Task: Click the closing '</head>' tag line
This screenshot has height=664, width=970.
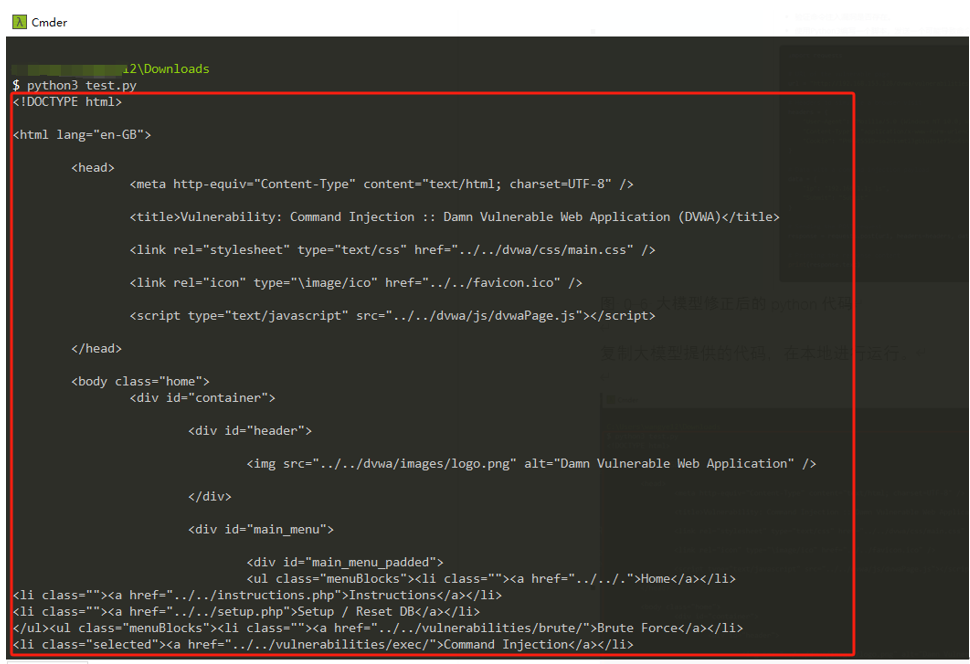Action: 97,348
